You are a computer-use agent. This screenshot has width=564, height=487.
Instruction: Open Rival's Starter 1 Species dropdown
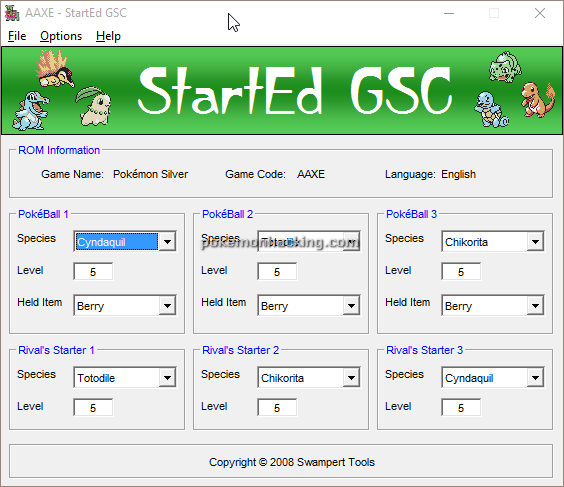coord(167,378)
